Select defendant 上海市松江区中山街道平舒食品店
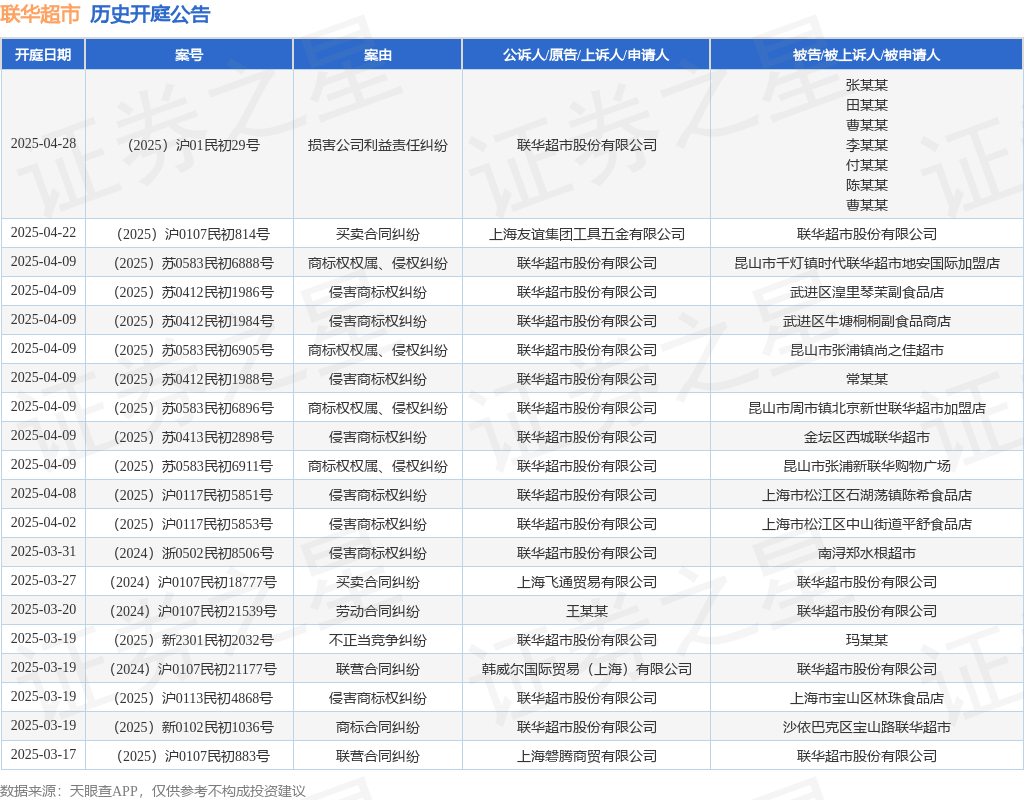The height and width of the screenshot is (800, 1024). 867,524
